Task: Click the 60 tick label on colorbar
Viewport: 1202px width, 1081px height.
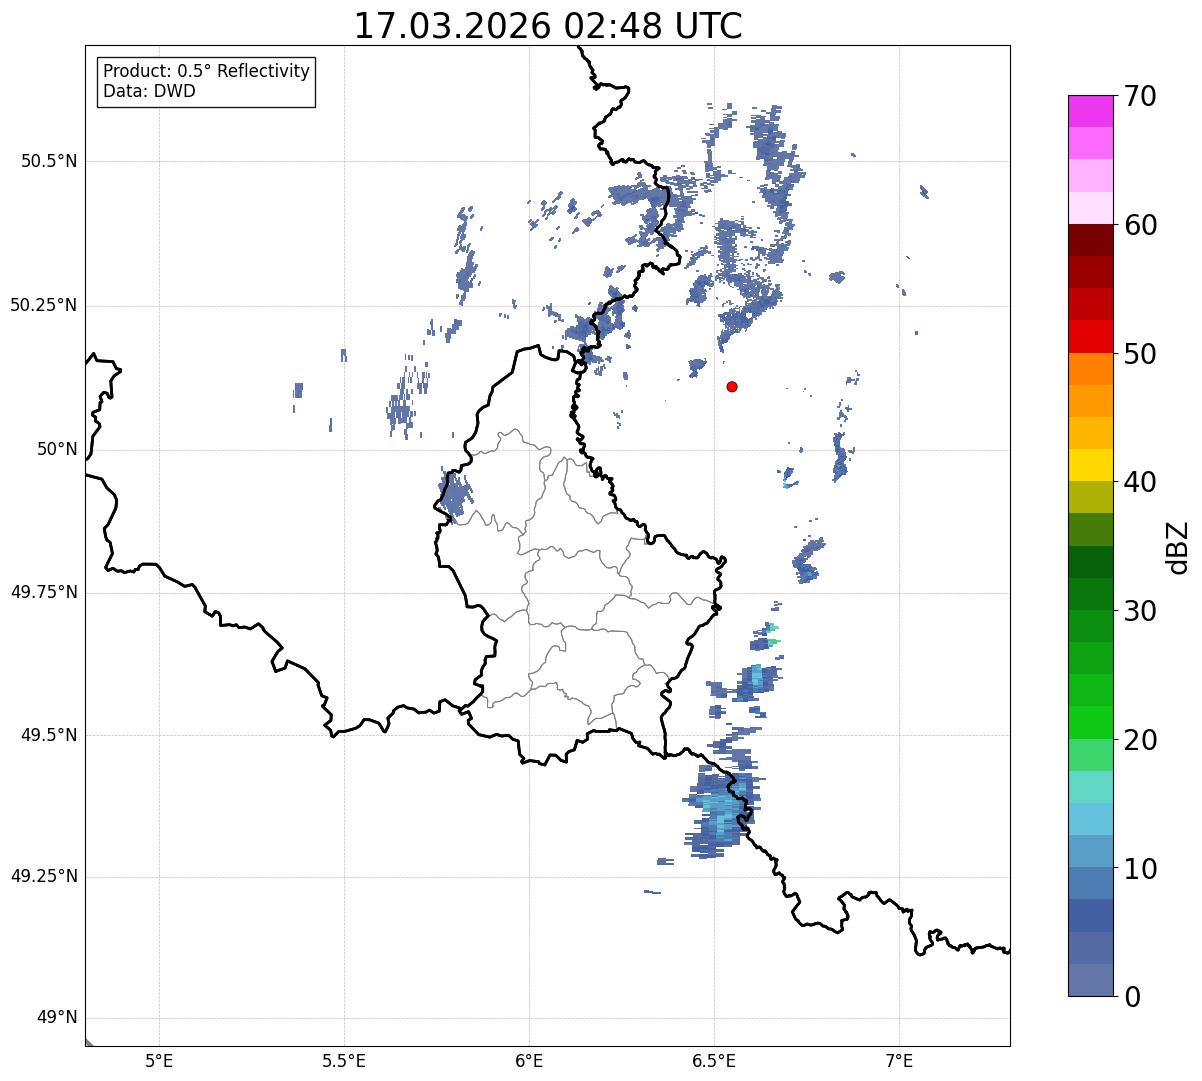Action: pyautogui.click(x=1140, y=225)
